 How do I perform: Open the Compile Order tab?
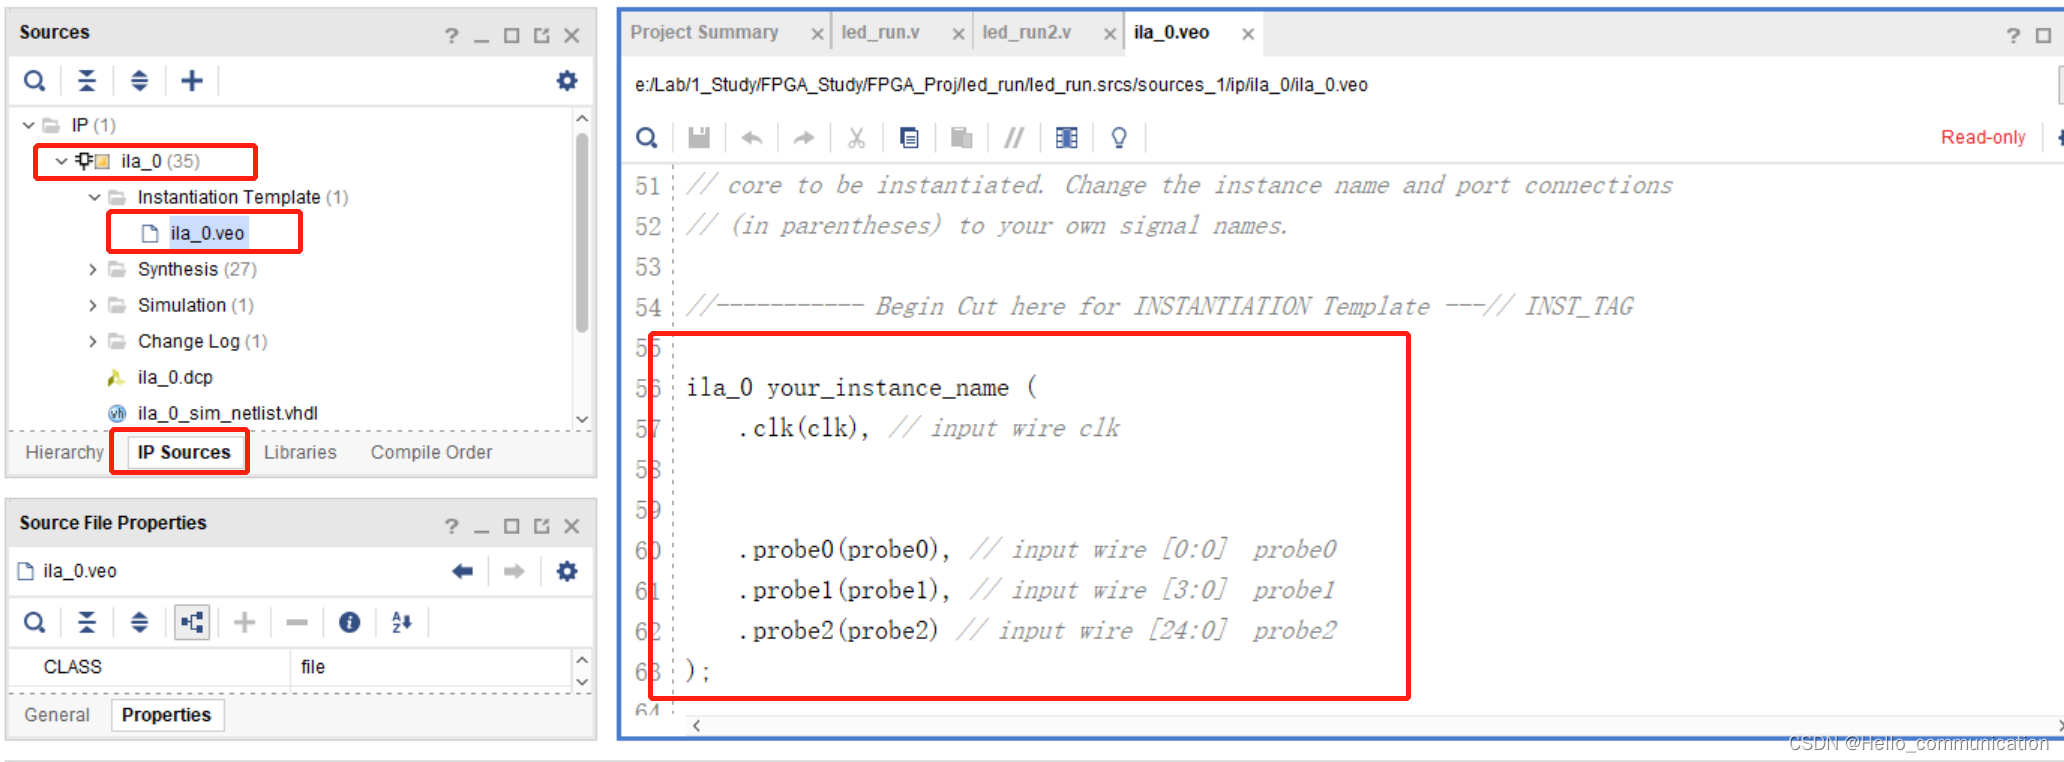[x=431, y=452]
